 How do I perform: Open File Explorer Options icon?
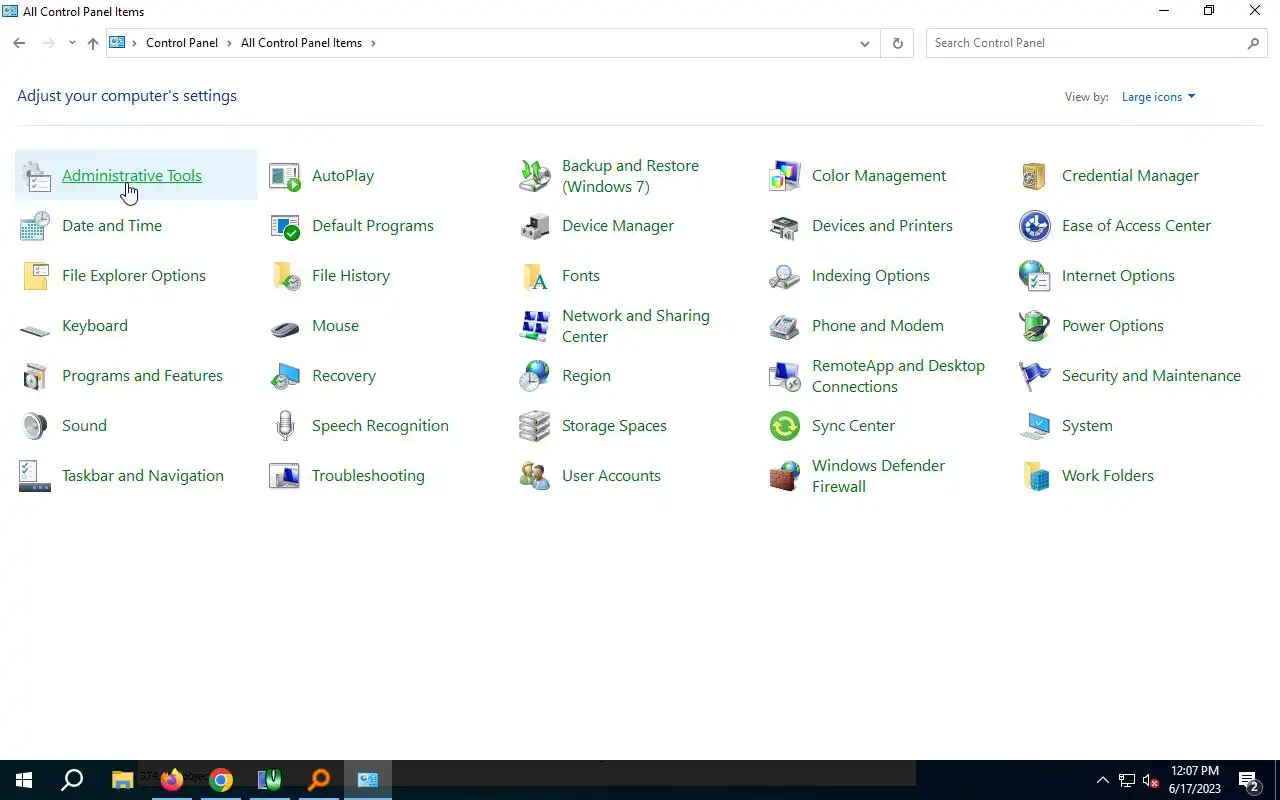coord(35,276)
